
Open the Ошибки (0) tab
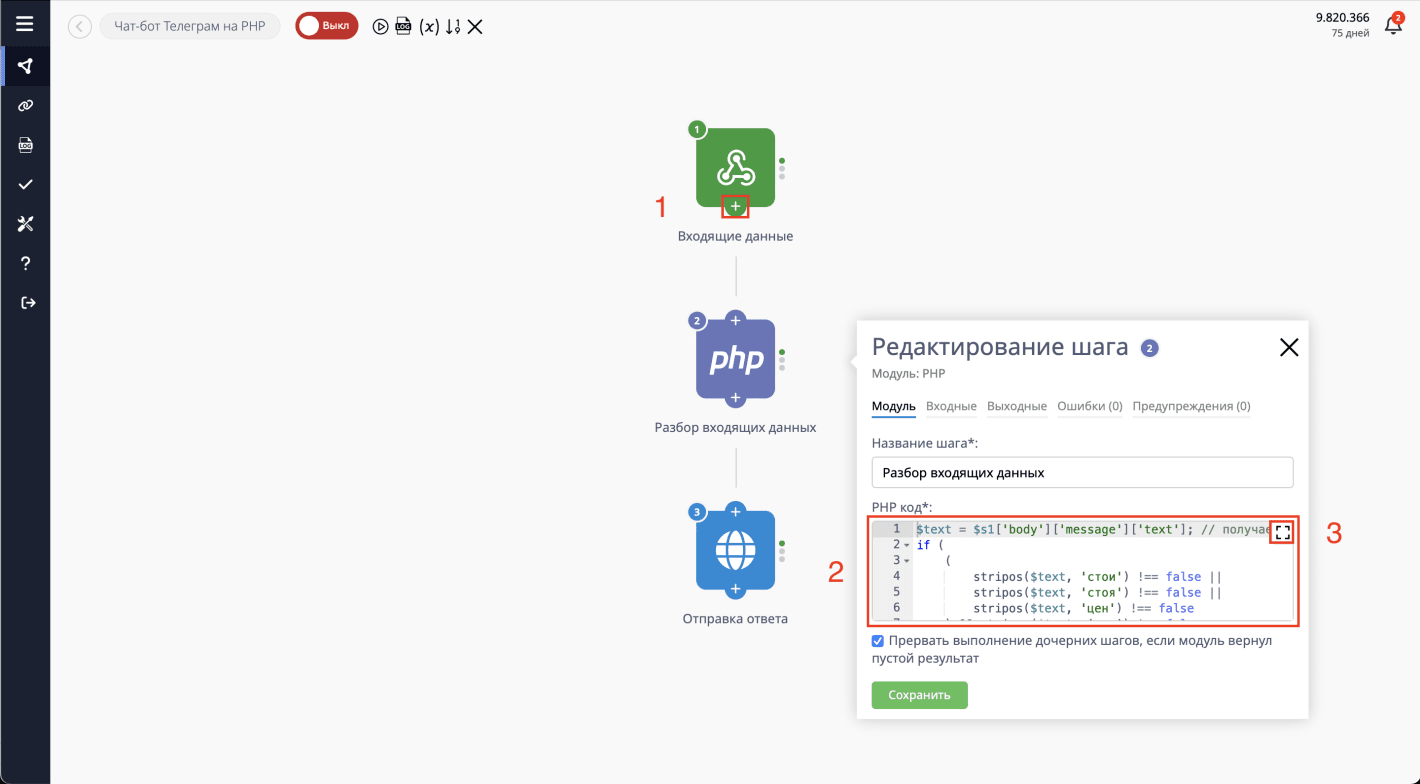tap(1090, 406)
